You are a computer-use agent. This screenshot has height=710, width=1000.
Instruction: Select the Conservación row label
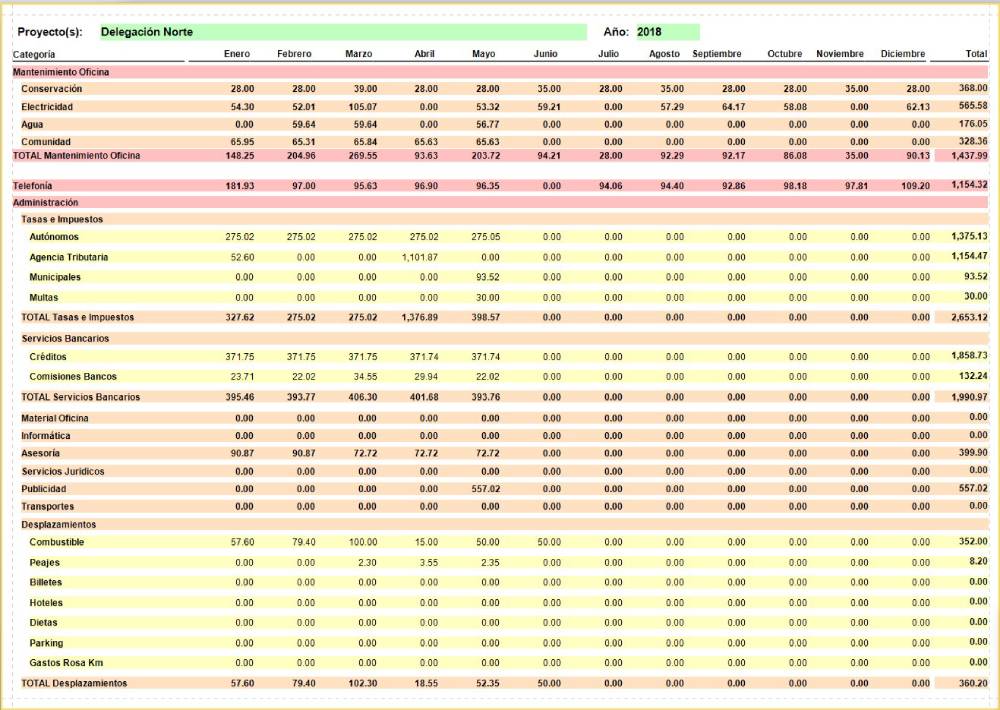[52, 89]
